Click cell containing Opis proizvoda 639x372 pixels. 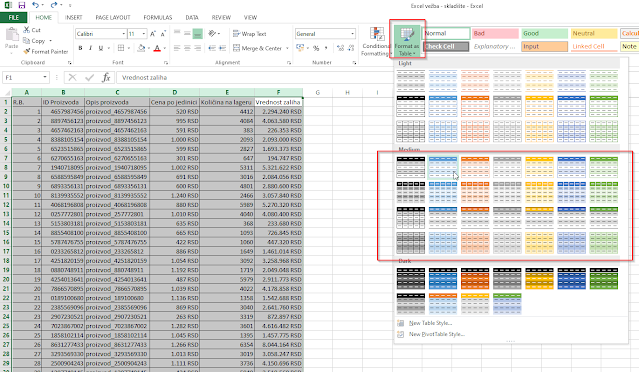pos(117,102)
